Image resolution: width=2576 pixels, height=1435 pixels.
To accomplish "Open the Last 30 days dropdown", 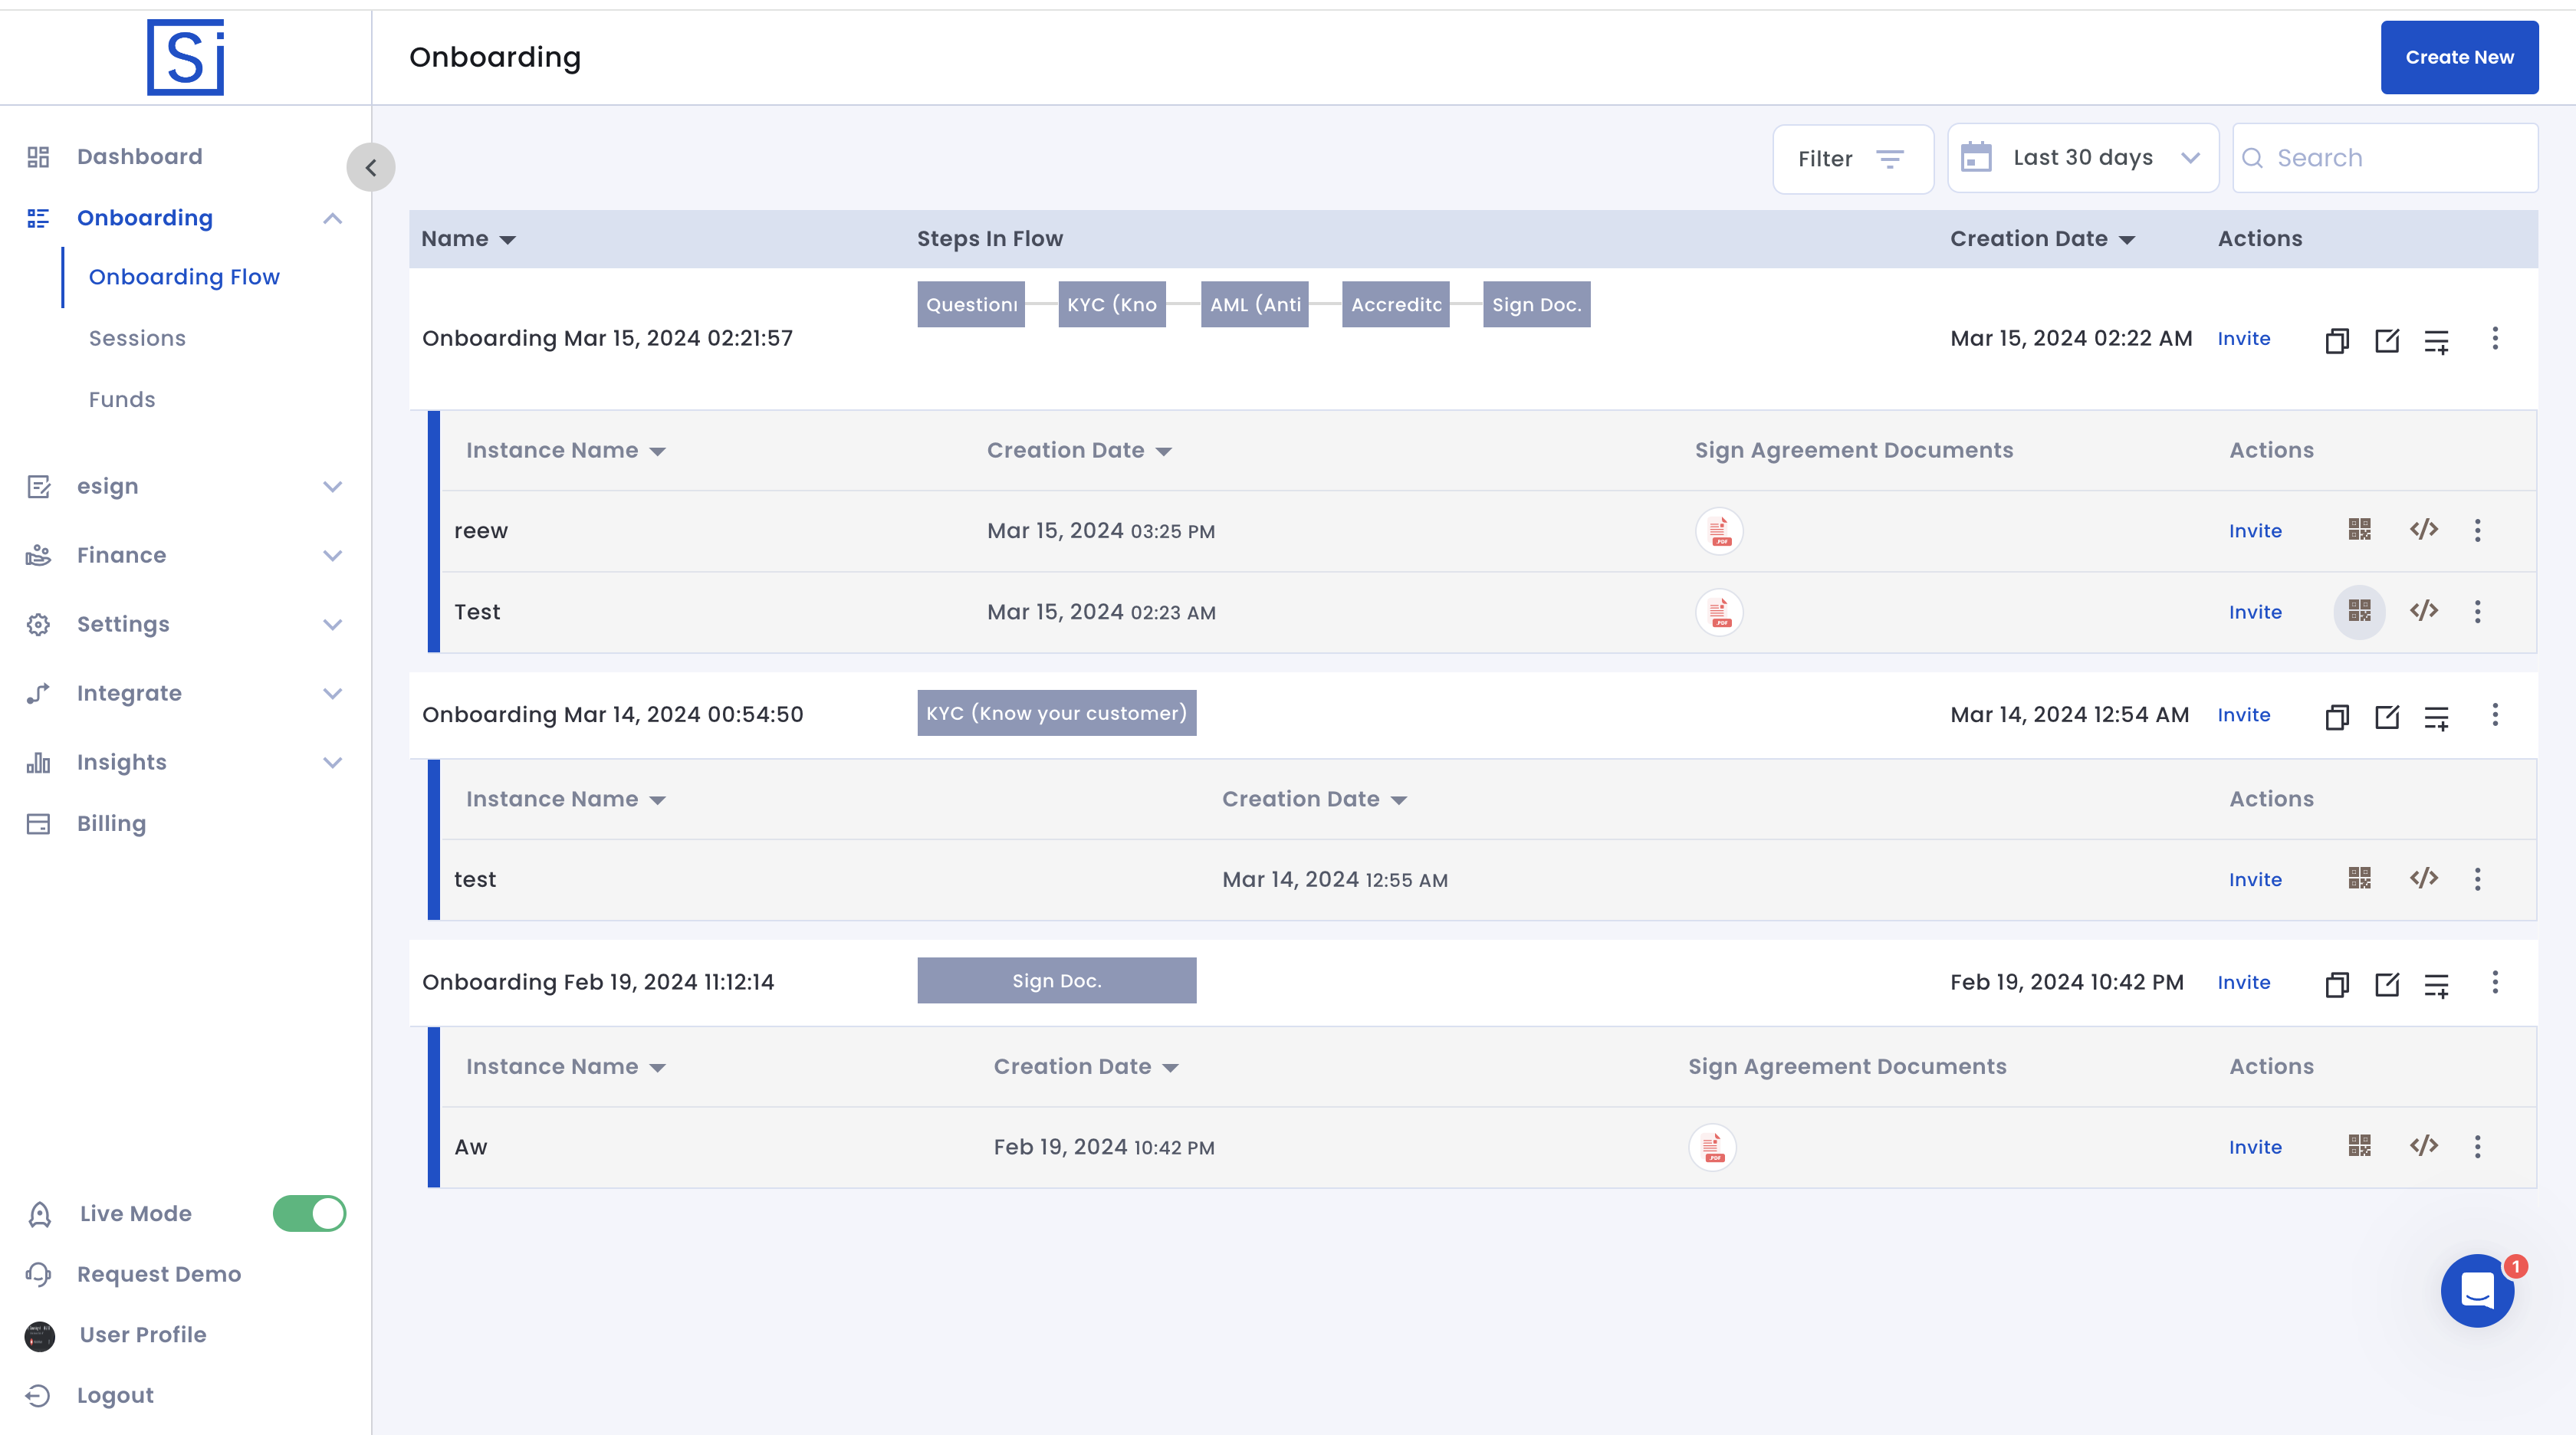I will 2083,158.
